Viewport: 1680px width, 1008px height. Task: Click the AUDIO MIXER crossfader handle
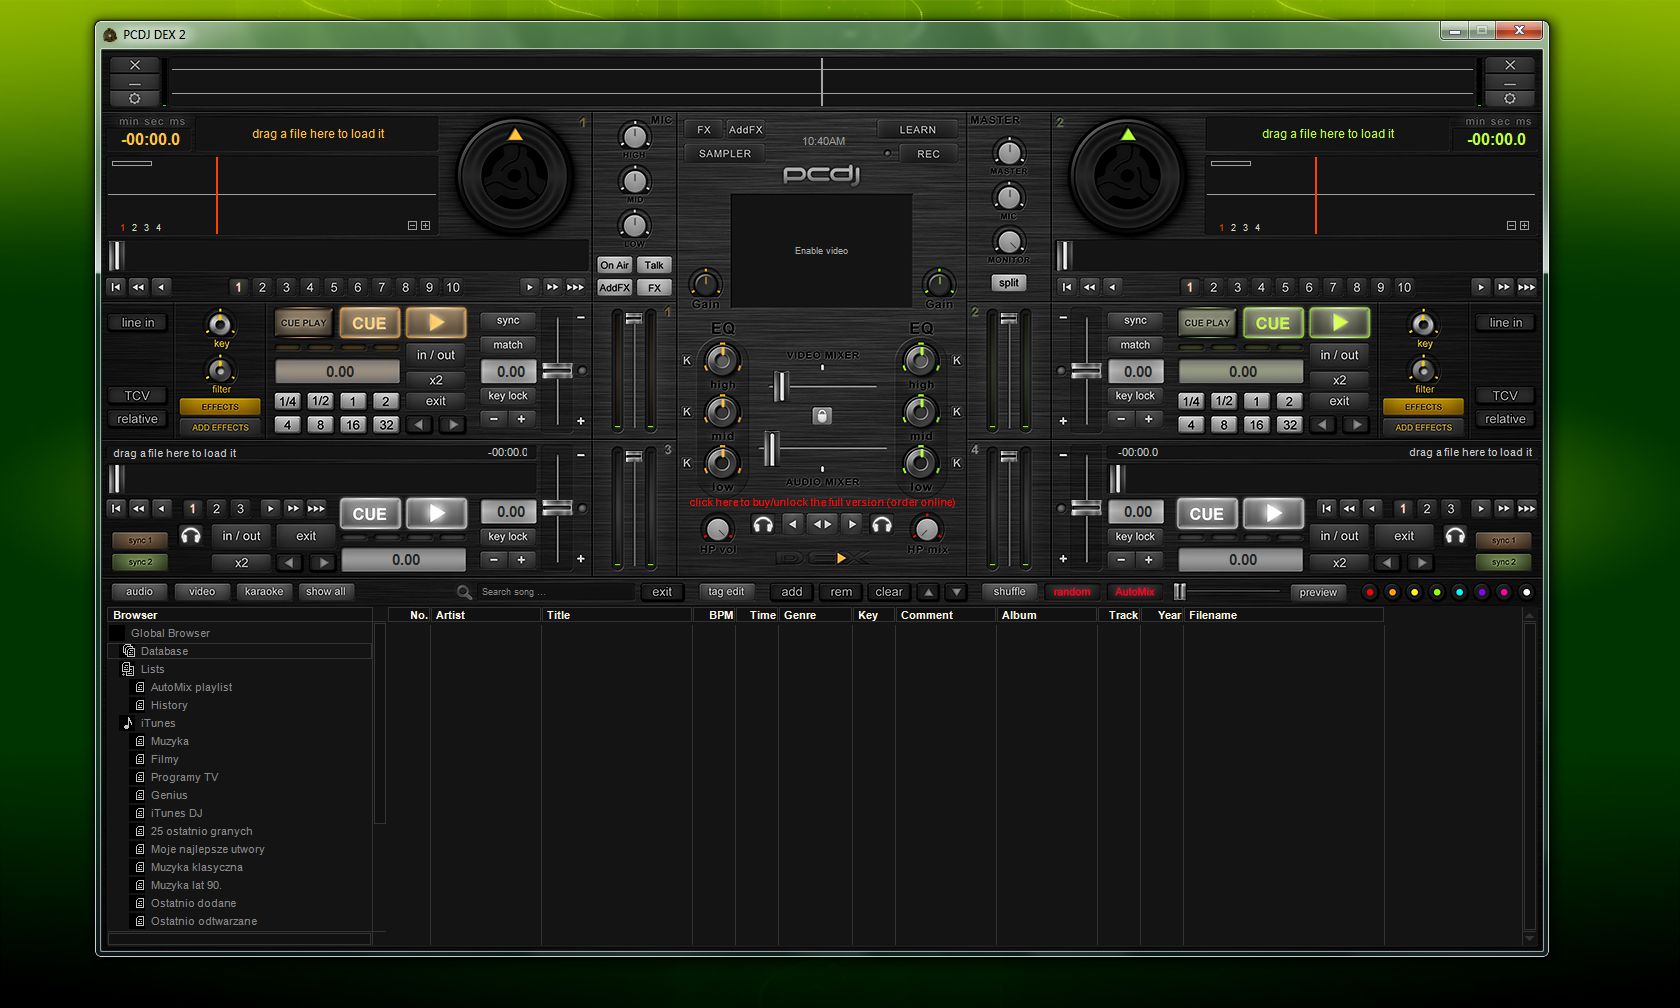click(771, 449)
